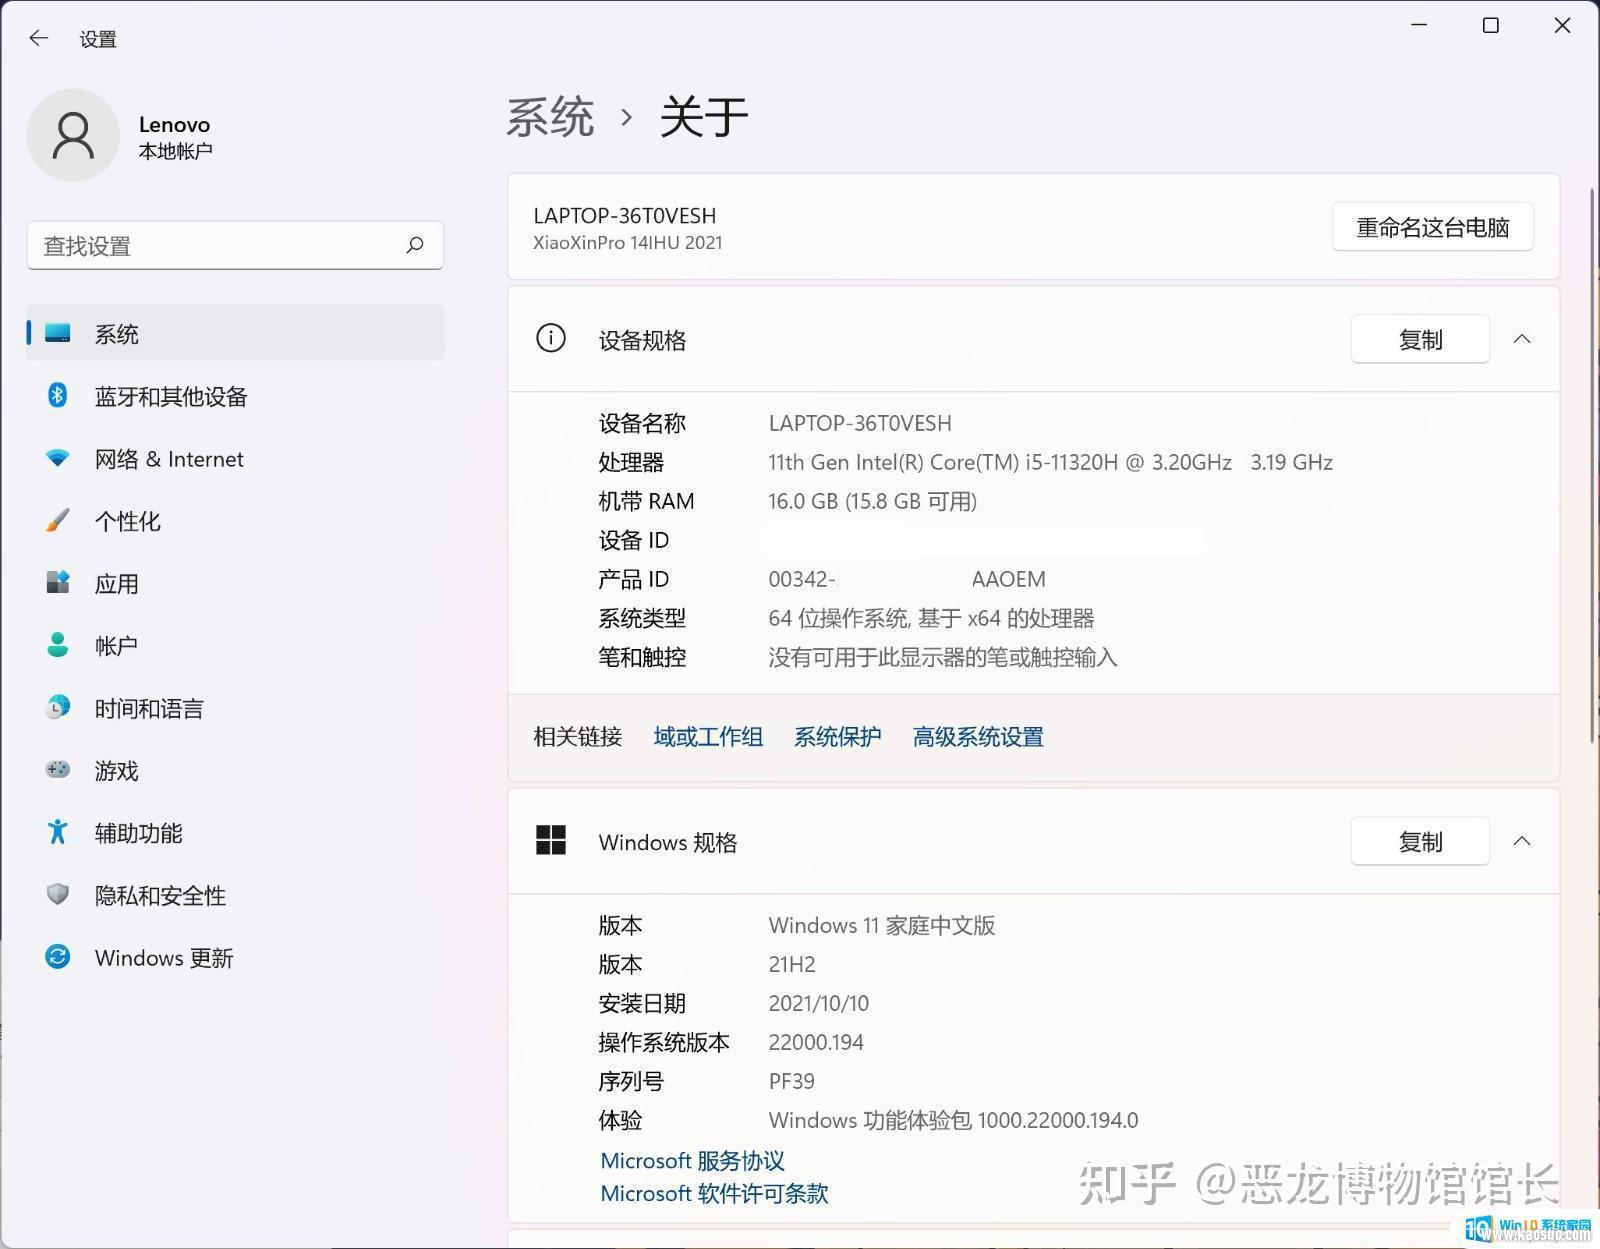This screenshot has height=1249, width=1600.
Task: Open 网络 & Internet settings
Action: point(235,458)
